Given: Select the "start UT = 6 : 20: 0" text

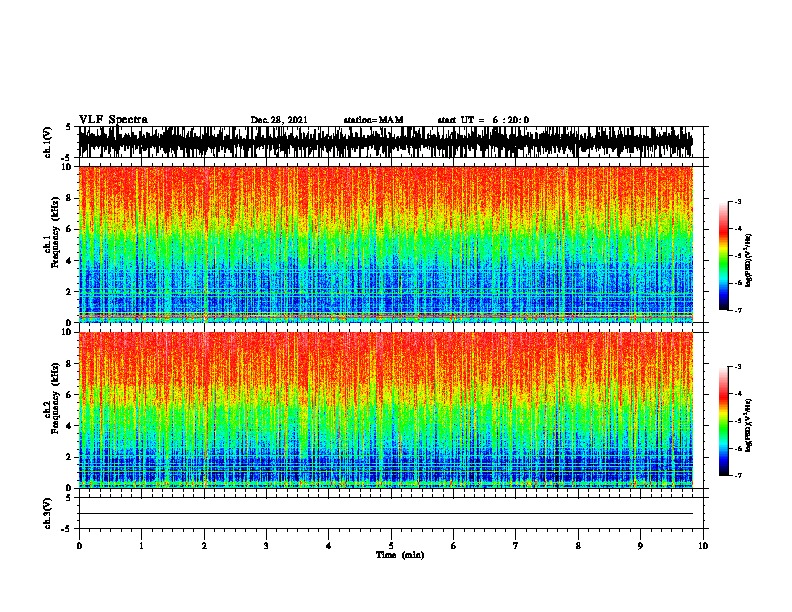Looking at the screenshot, I should (483, 120).
